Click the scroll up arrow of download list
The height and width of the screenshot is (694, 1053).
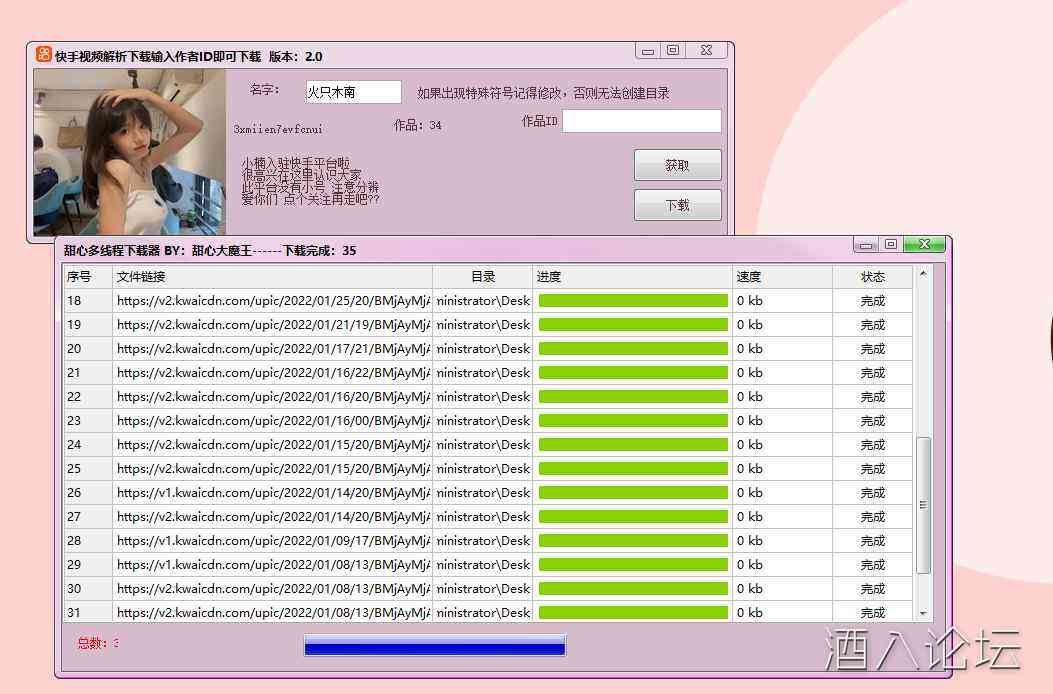click(x=923, y=274)
